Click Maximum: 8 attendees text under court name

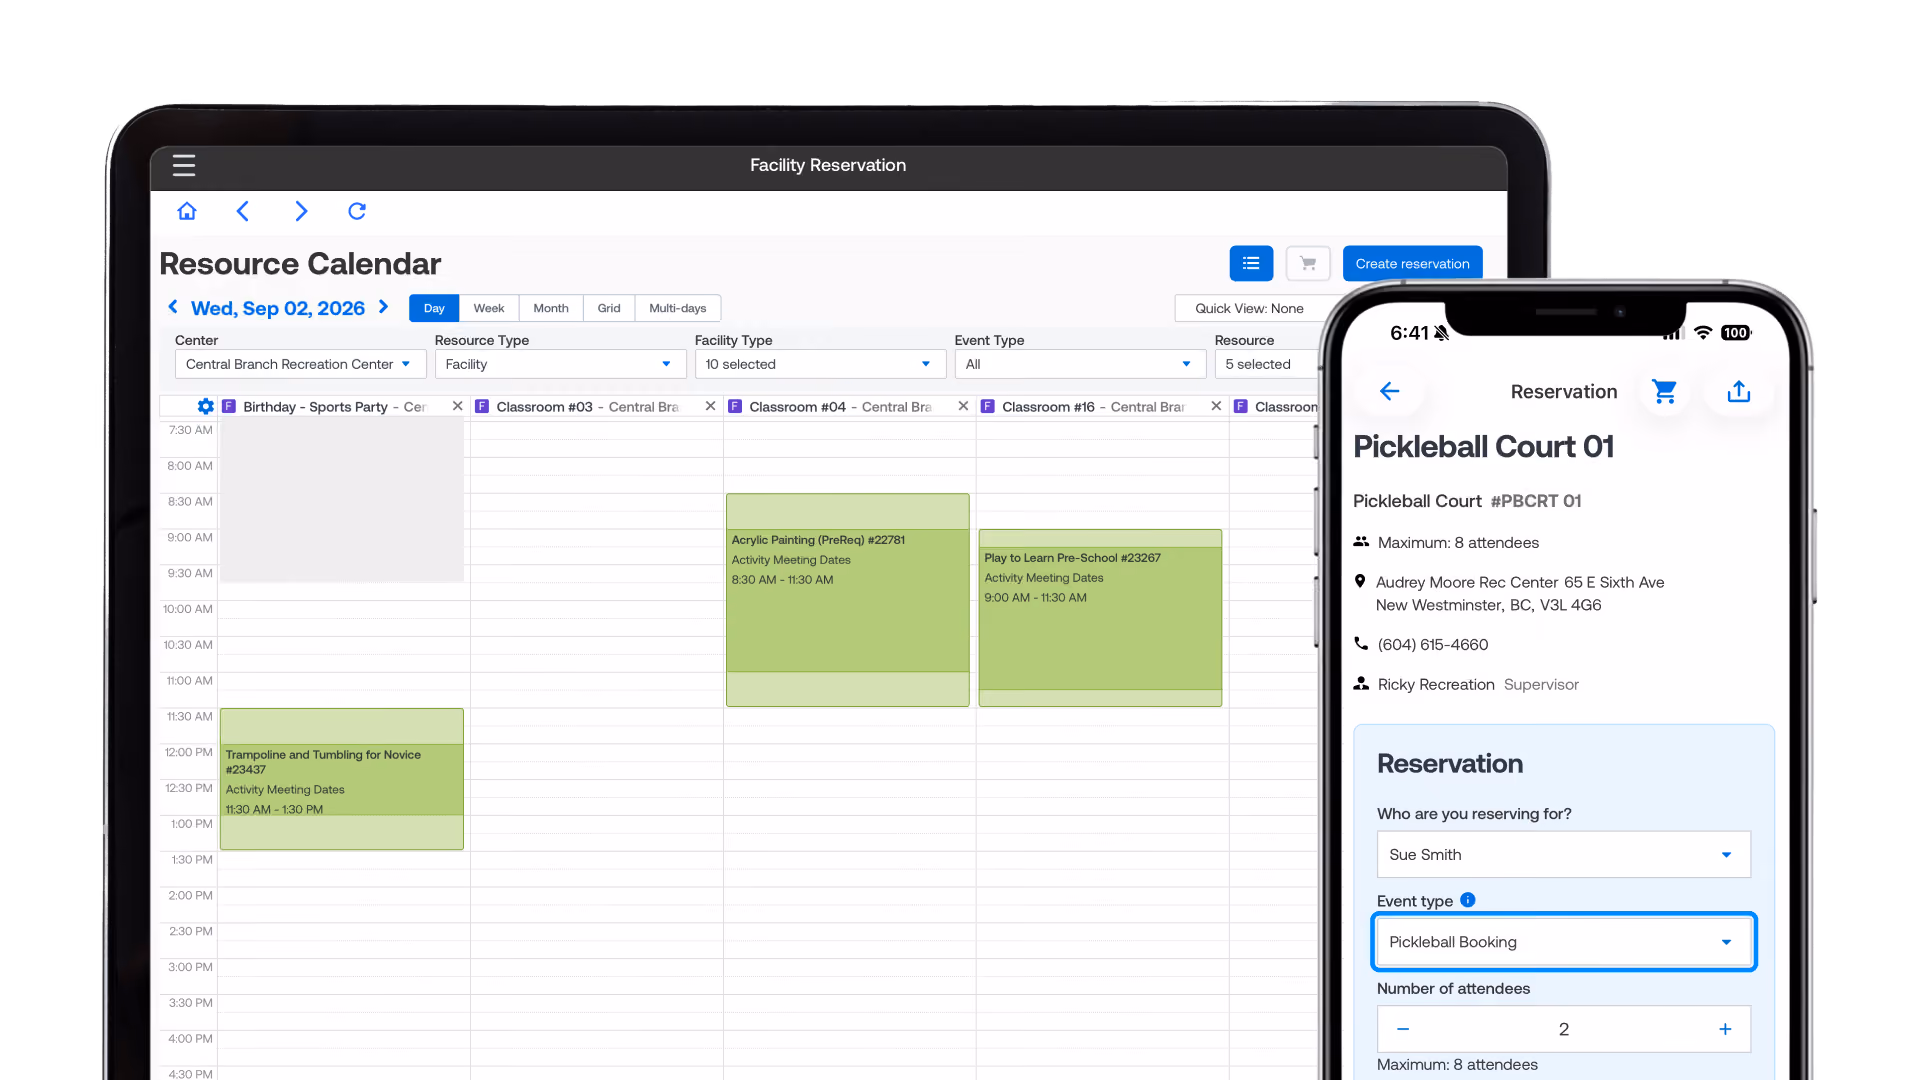(1458, 543)
